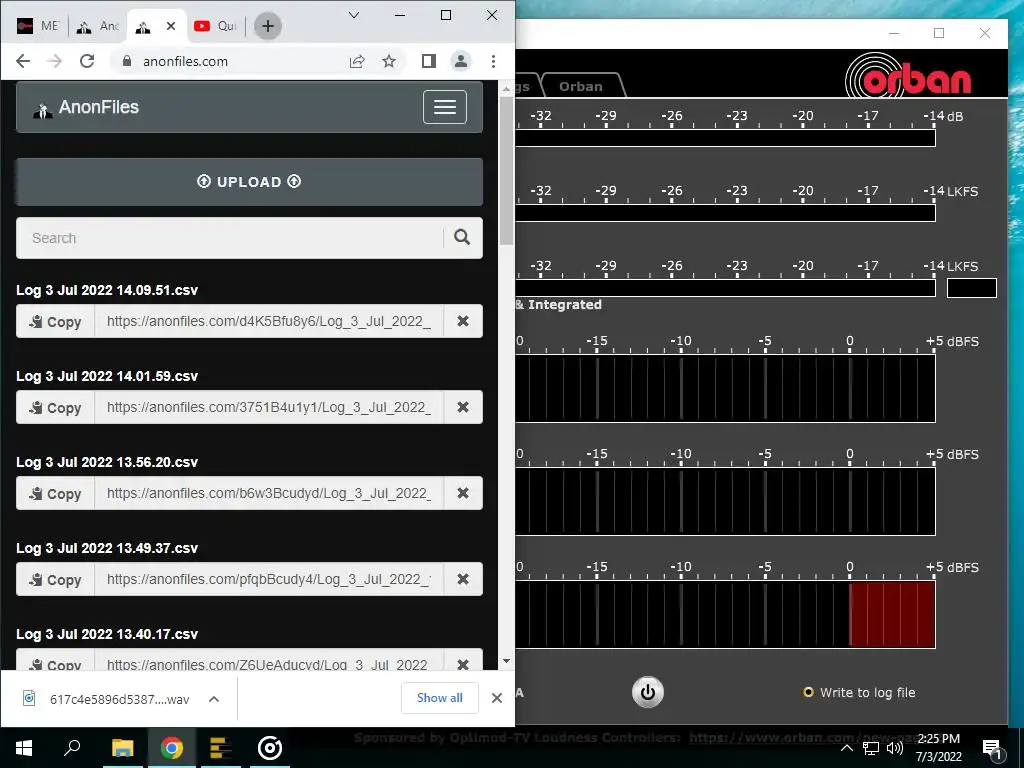Copy link for Log 3 Jul 2022 14.09.51.csv
1024x768 pixels.
[x=56, y=321]
